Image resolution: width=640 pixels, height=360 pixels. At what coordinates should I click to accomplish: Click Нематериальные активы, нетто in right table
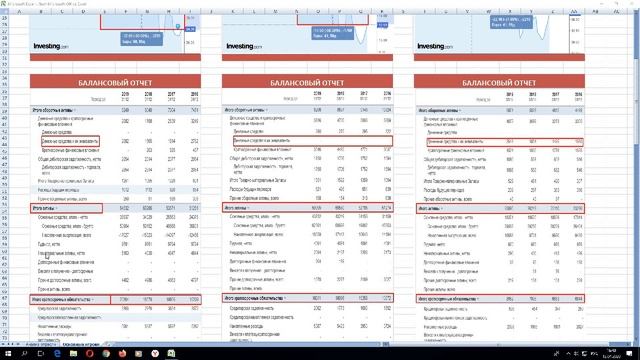click(447, 253)
